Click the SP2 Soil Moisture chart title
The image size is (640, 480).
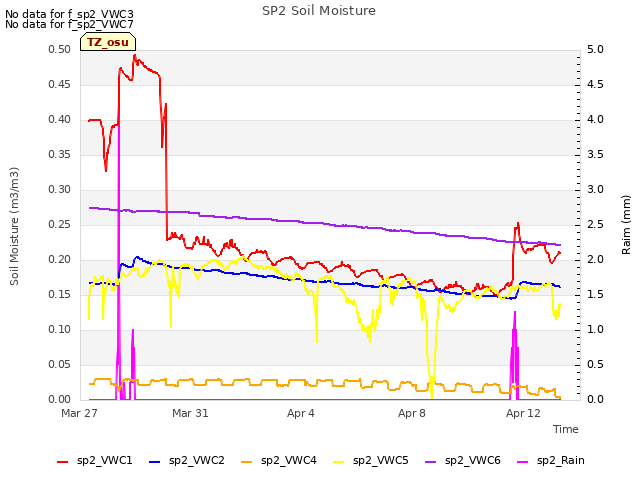[x=319, y=11]
